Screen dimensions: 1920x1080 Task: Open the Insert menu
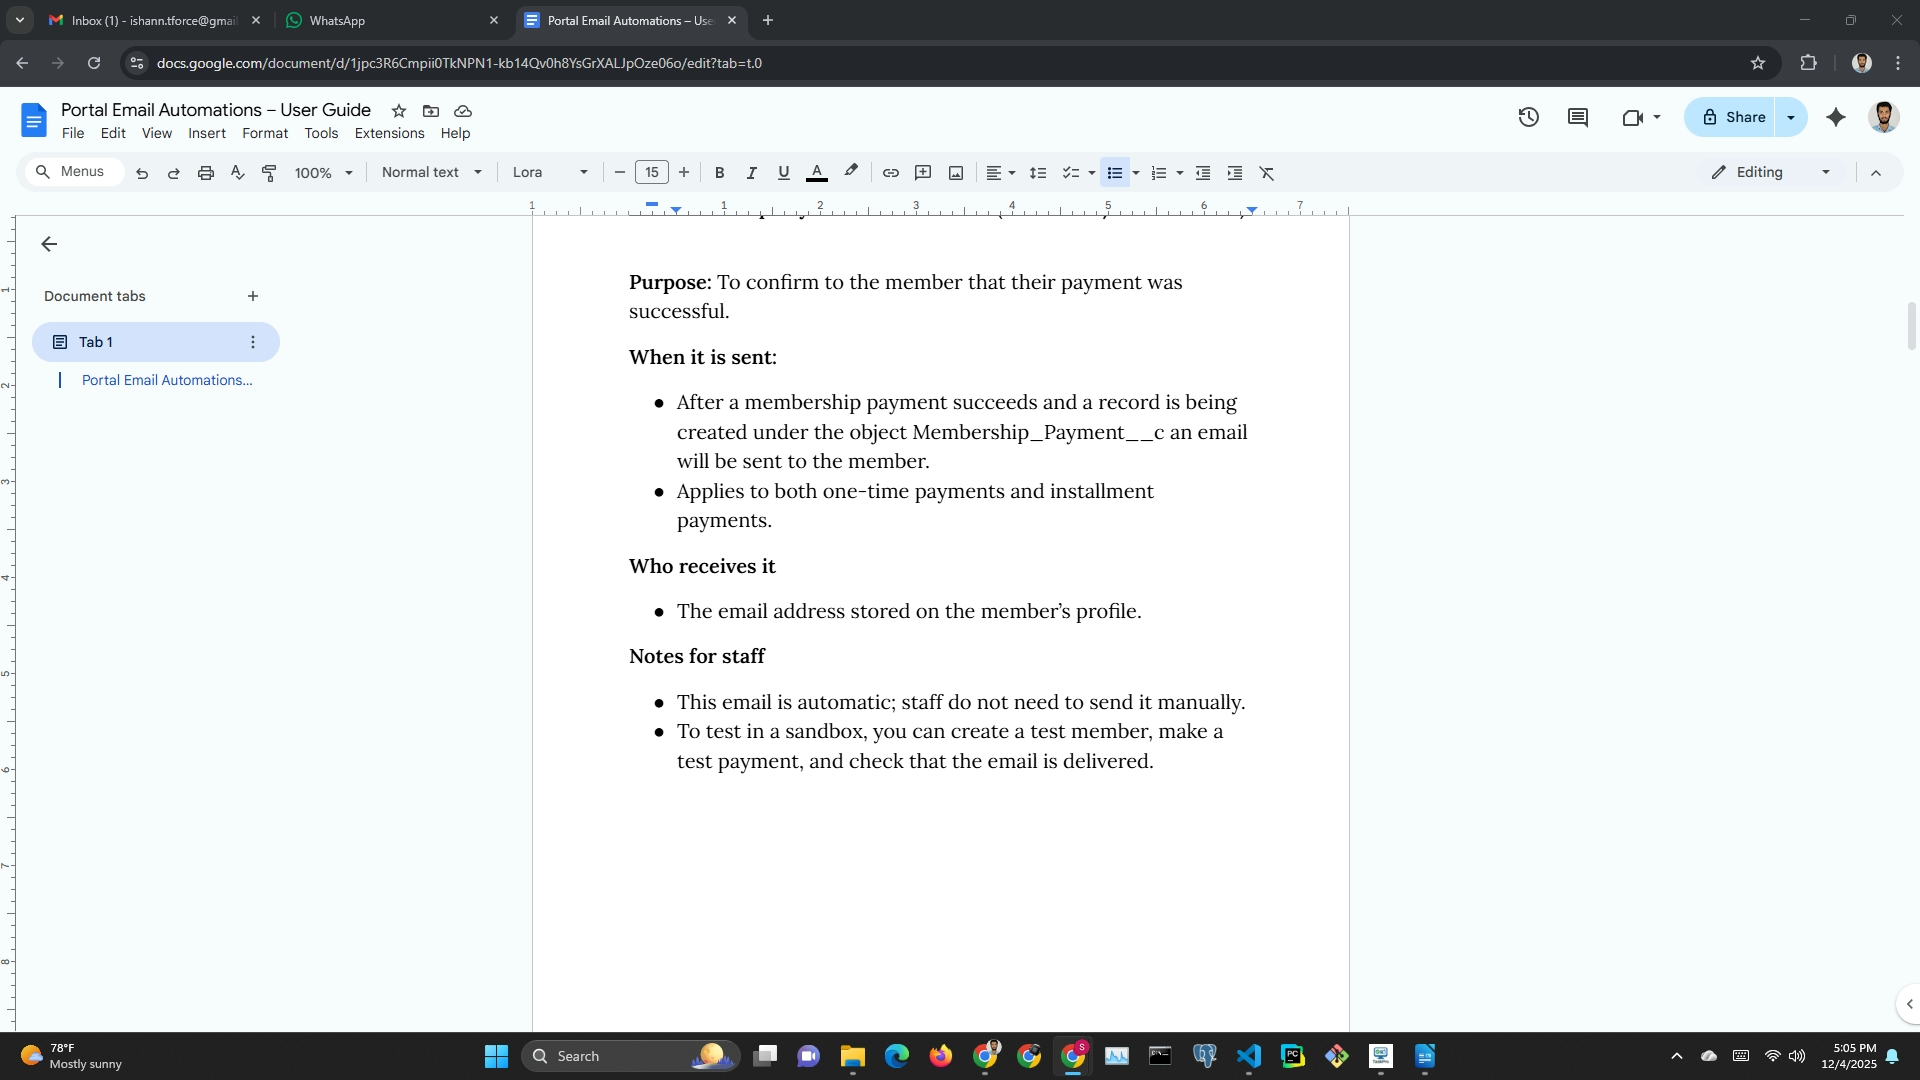click(206, 133)
